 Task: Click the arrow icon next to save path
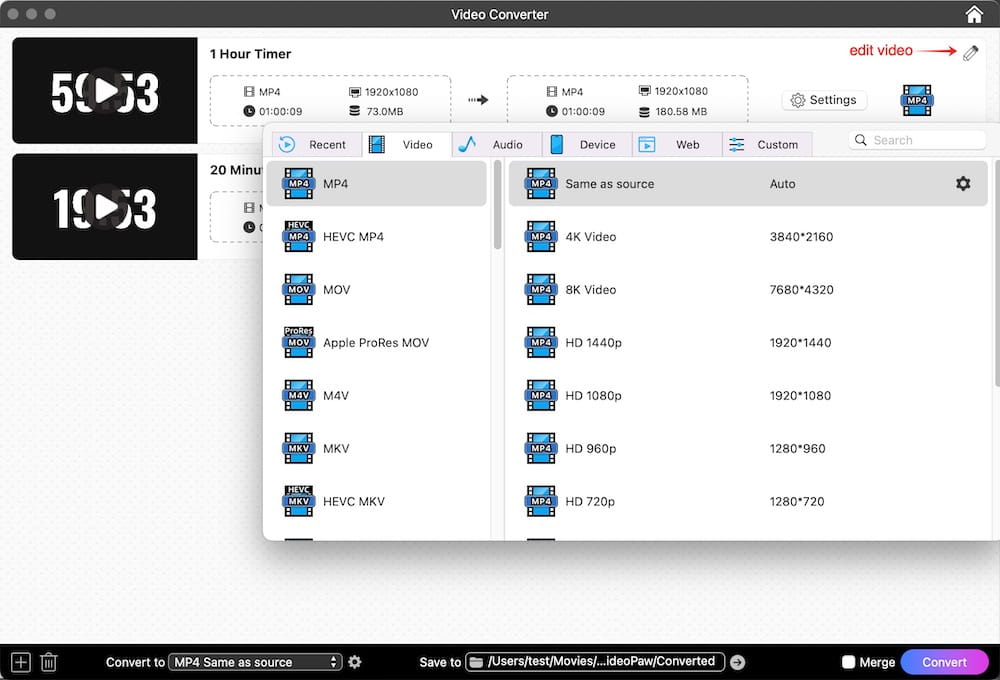pyautogui.click(x=737, y=662)
